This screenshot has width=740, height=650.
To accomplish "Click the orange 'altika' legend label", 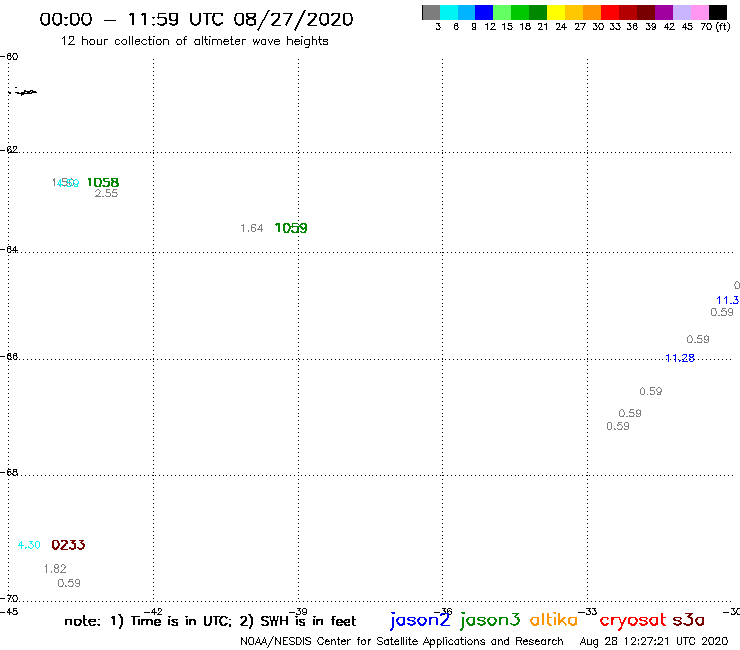I will pyautogui.click(x=554, y=619).
